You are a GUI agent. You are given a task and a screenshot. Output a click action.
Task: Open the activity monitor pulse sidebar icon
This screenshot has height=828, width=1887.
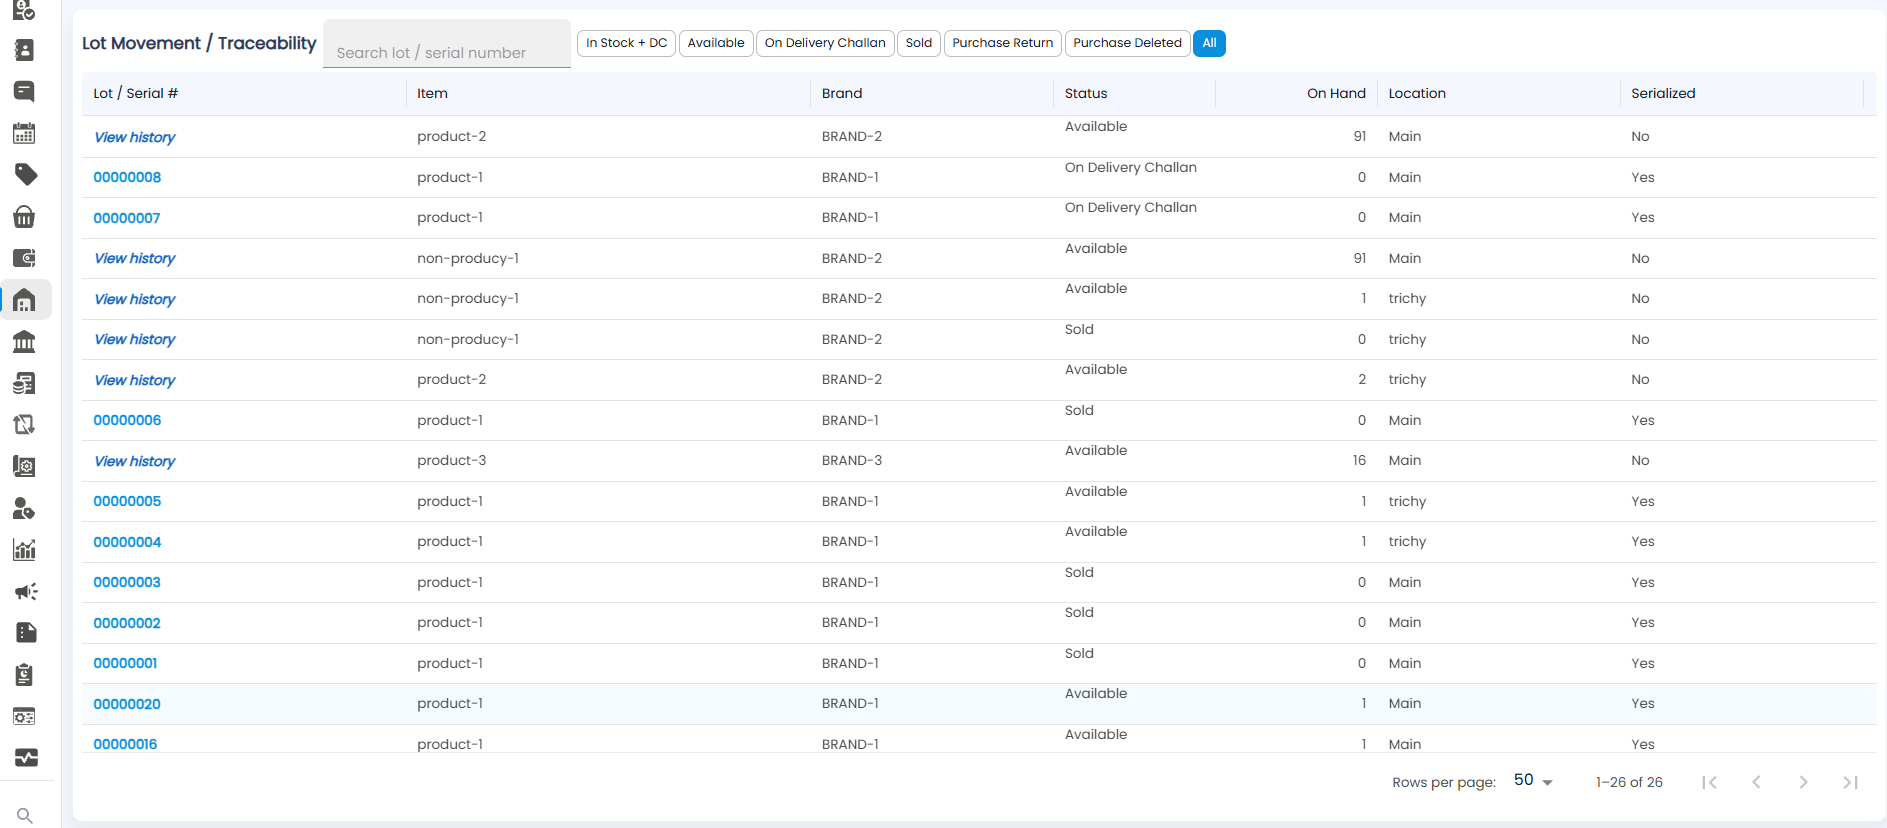tap(25, 758)
